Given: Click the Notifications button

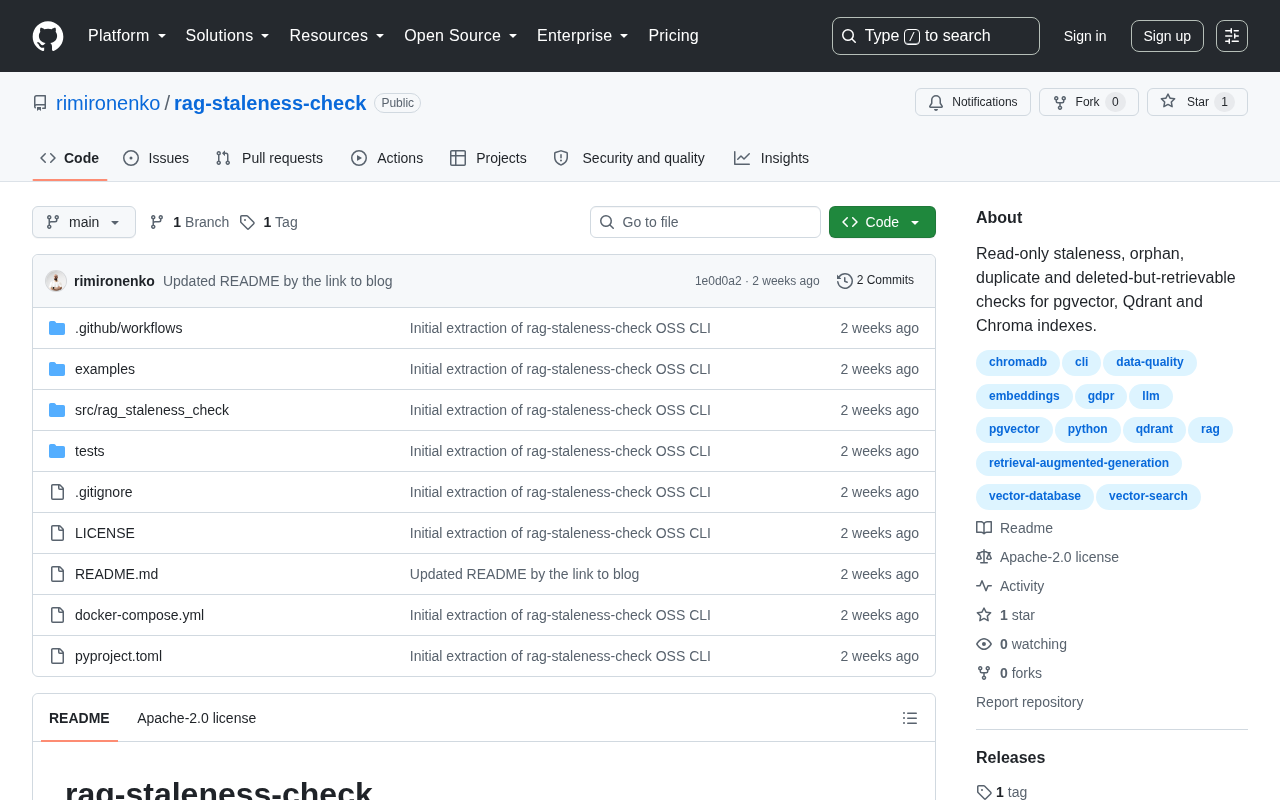Looking at the screenshot, I should tap(973, 102).
